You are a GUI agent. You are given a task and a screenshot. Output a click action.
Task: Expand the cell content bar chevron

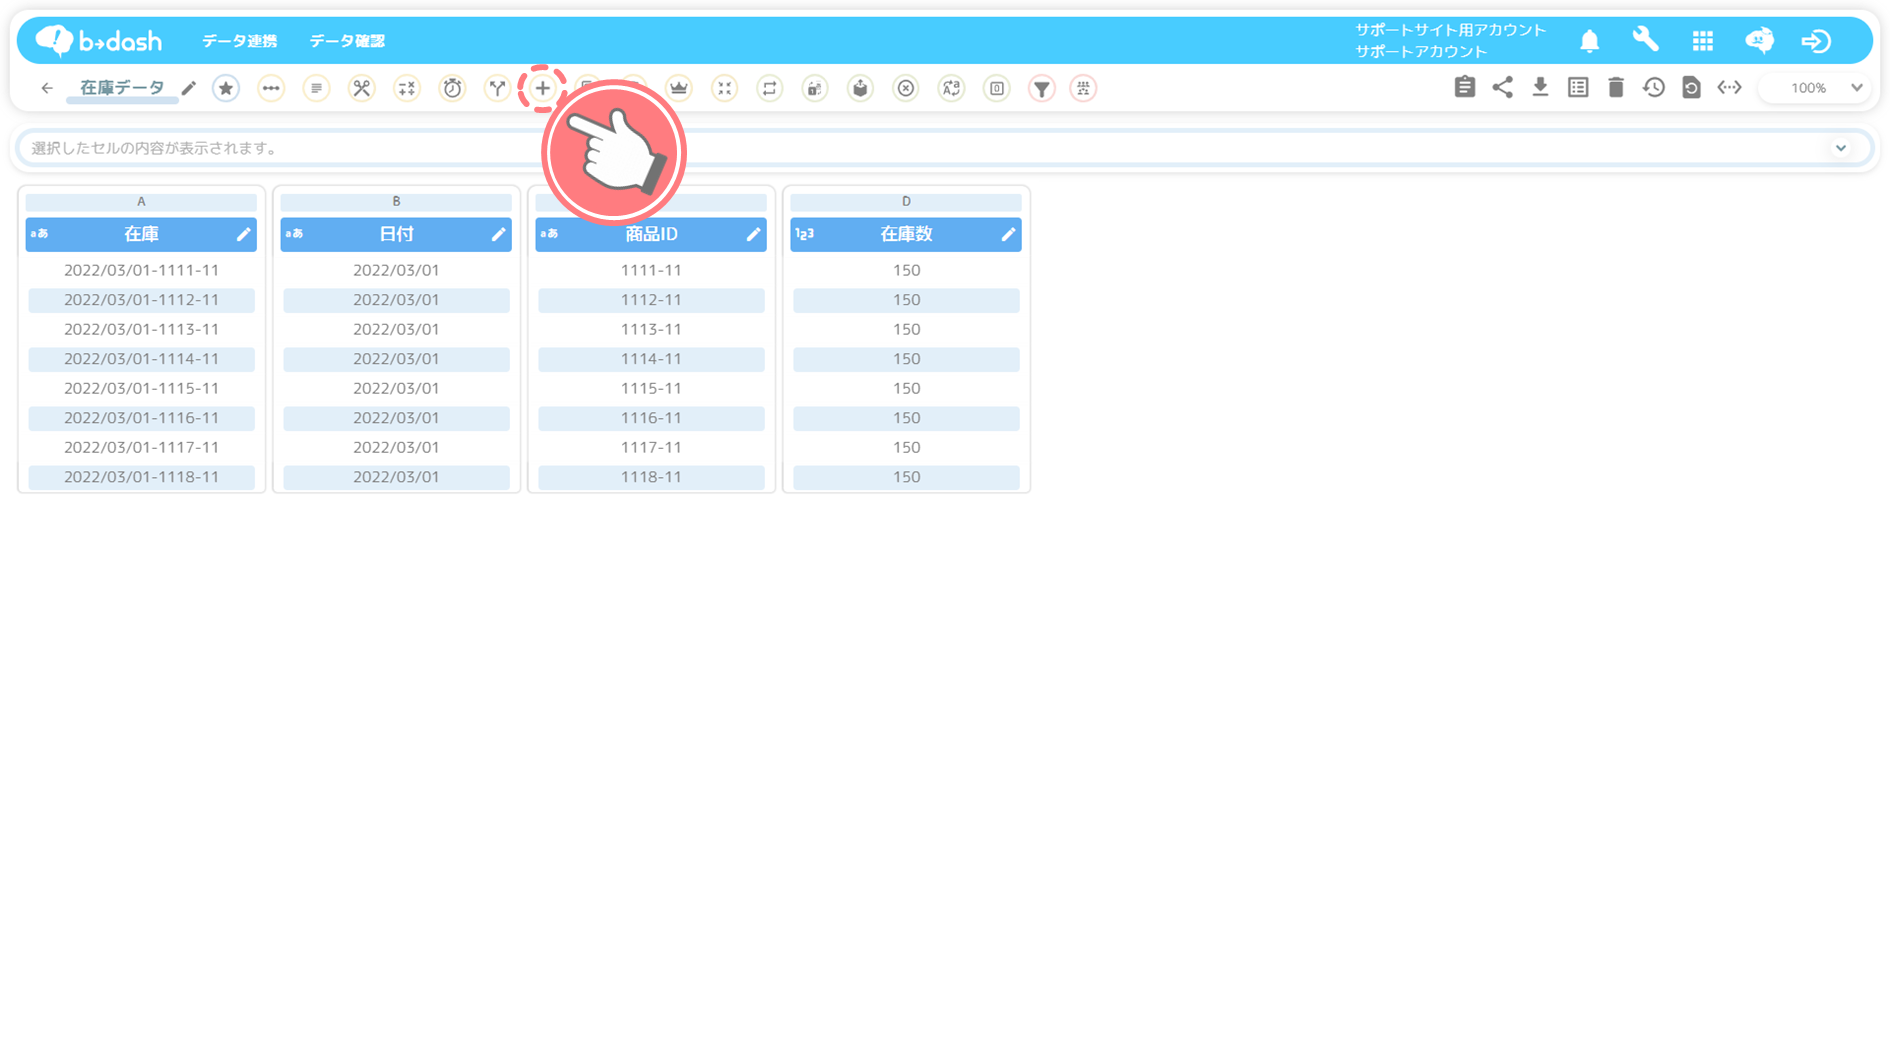[x=1840, y=148]
